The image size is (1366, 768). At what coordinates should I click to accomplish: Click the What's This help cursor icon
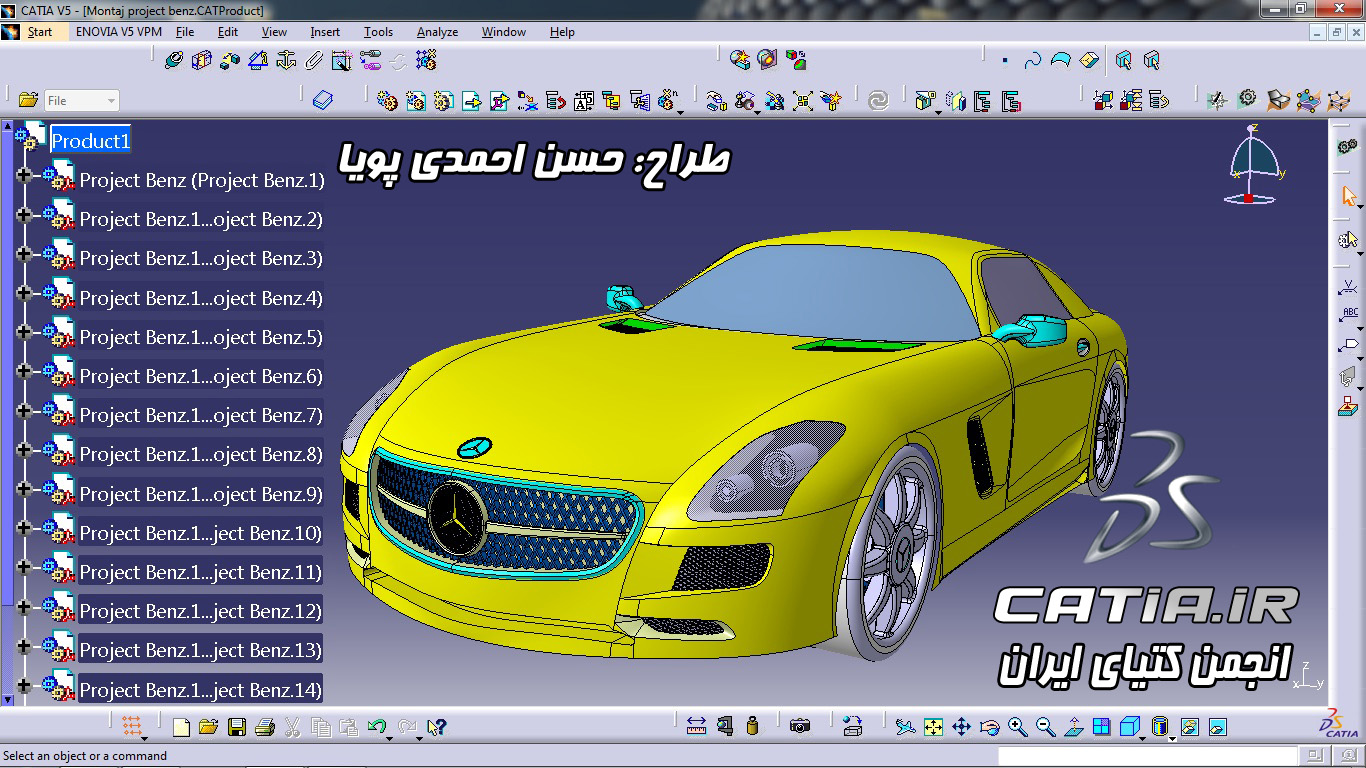[436, 727]
